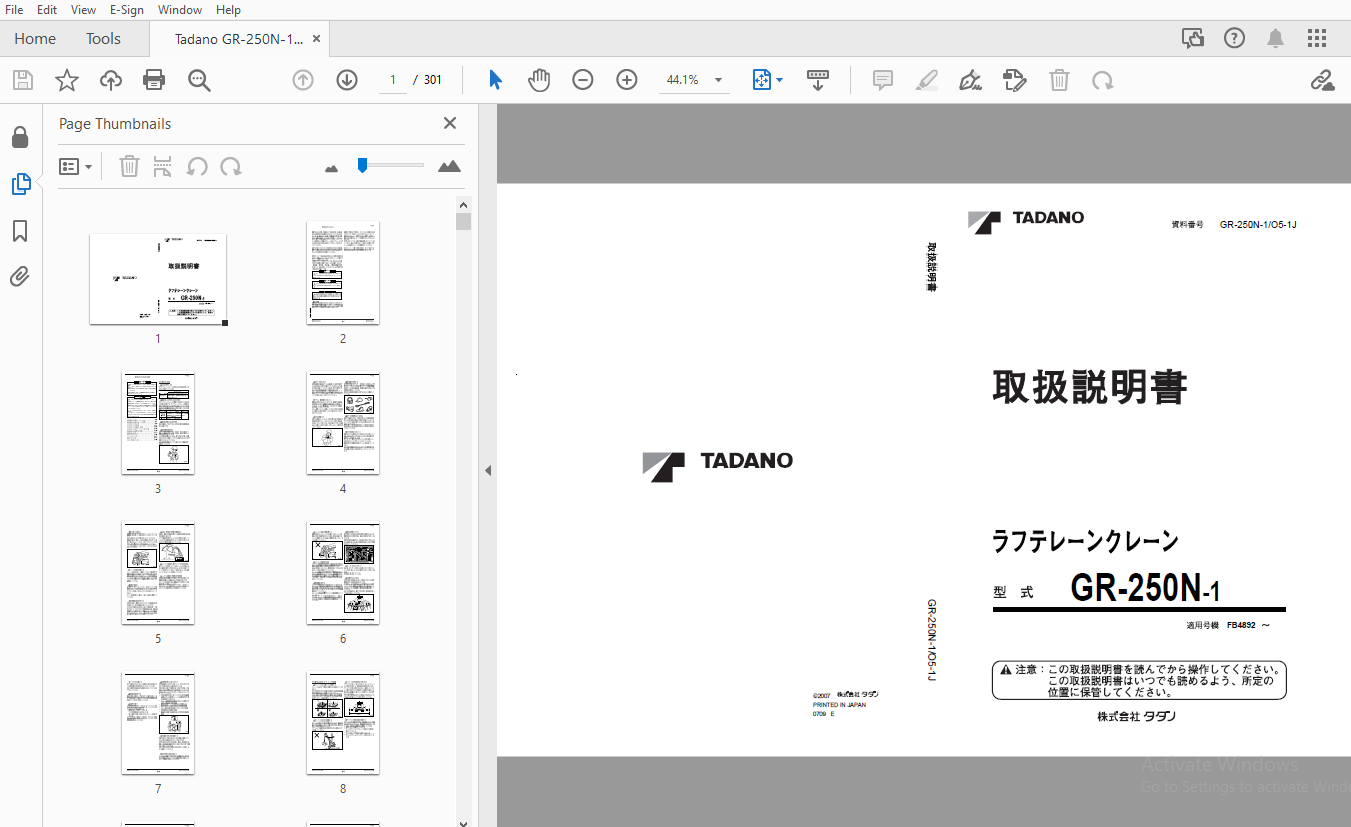
Task: Select page 8 thumbnail
Action: (343, 723)
